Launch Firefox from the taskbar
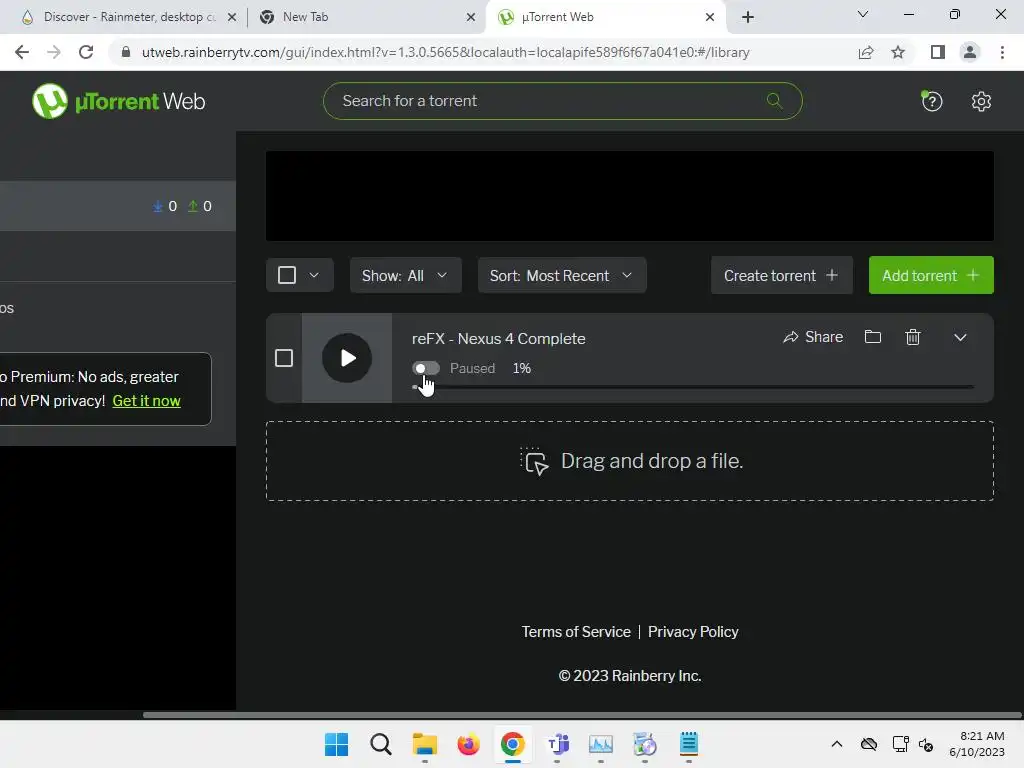 pyautogui.click(x=468, y=744)
